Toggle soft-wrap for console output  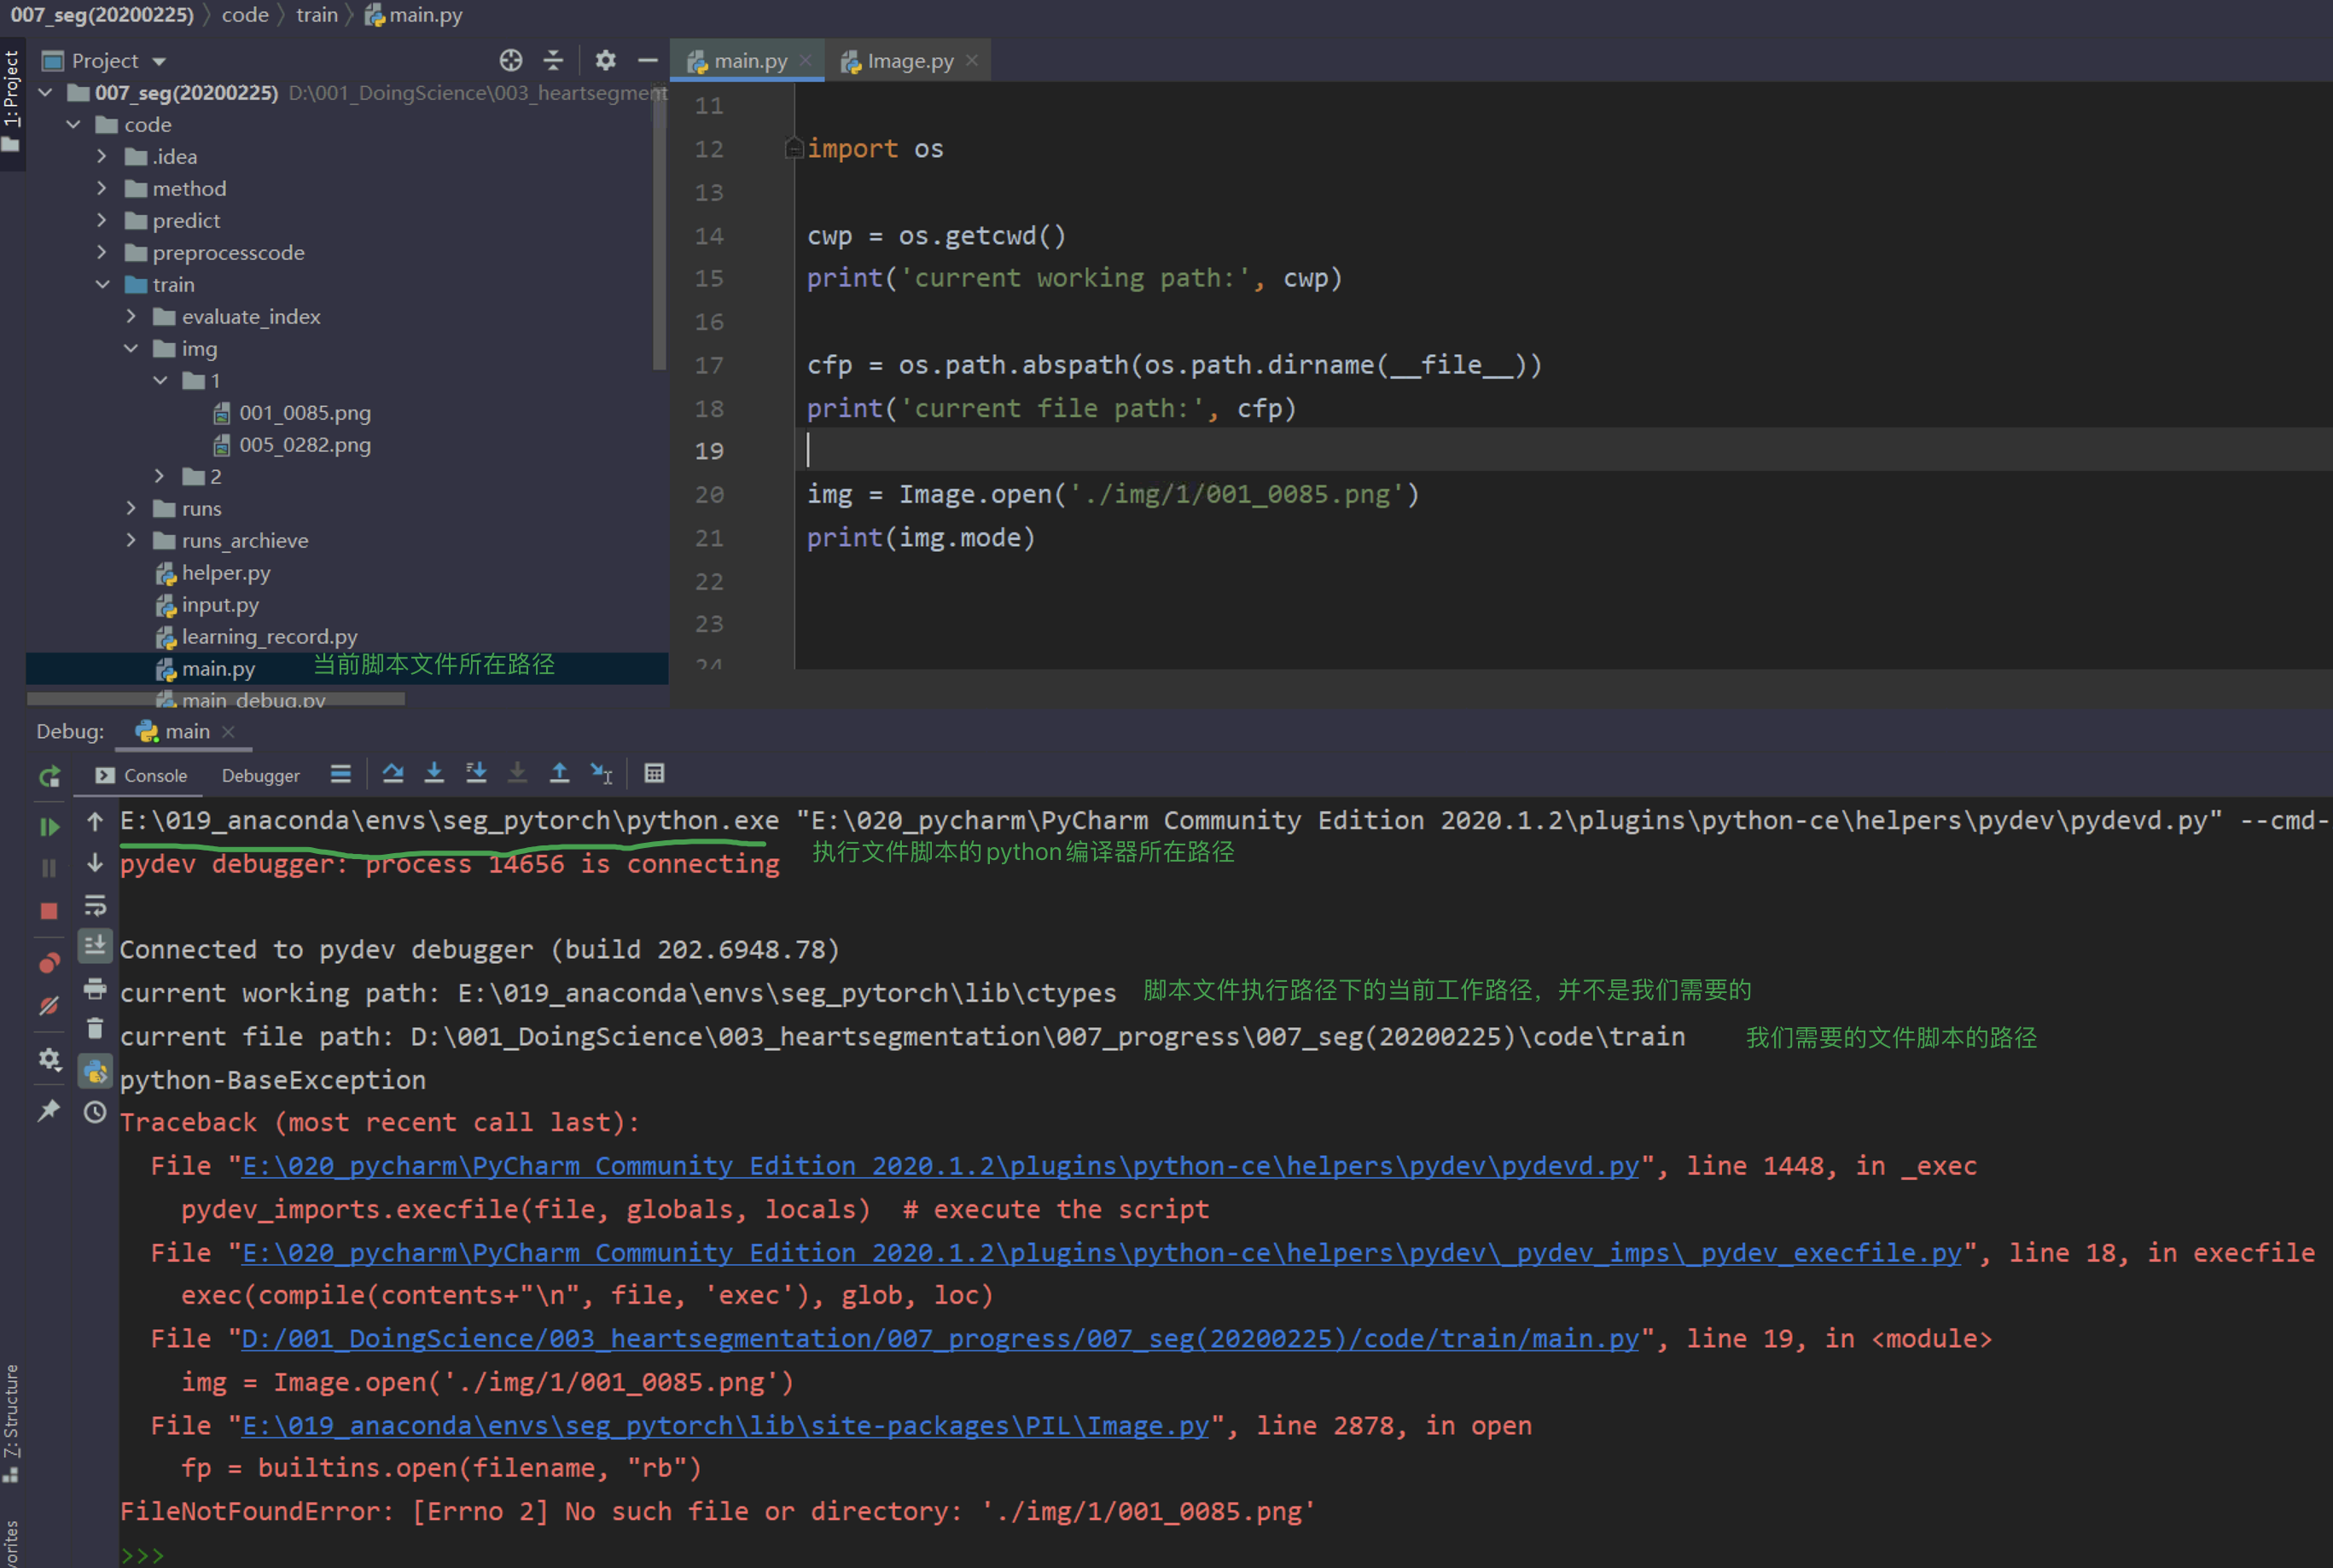pyautogui.click(x=96, y=906)
